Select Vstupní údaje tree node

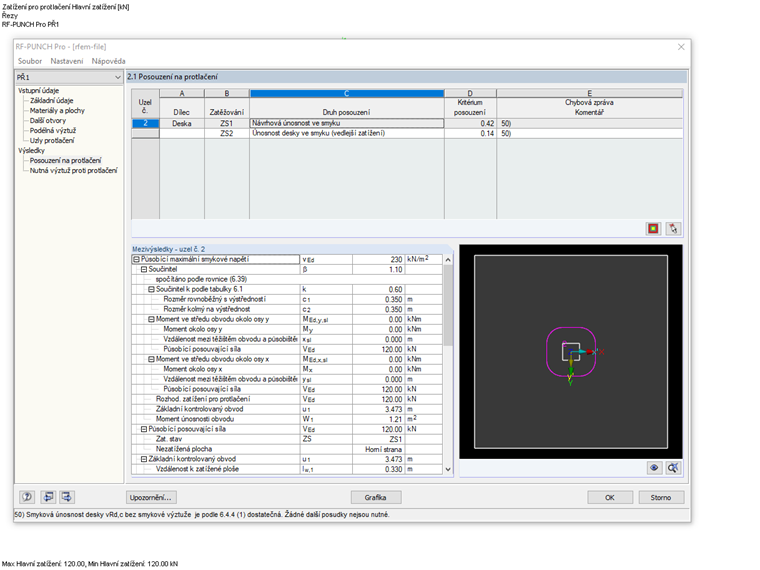(38, 91)
